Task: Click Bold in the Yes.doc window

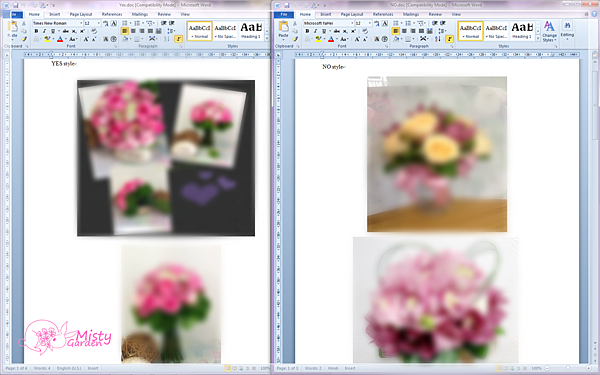Action: point(36,31)
